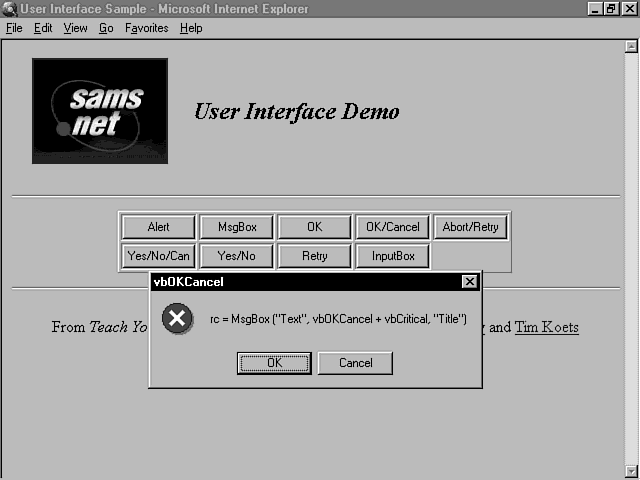640x480 pixels.
Task: Click the red critical error icon
Action: (177, 319)
